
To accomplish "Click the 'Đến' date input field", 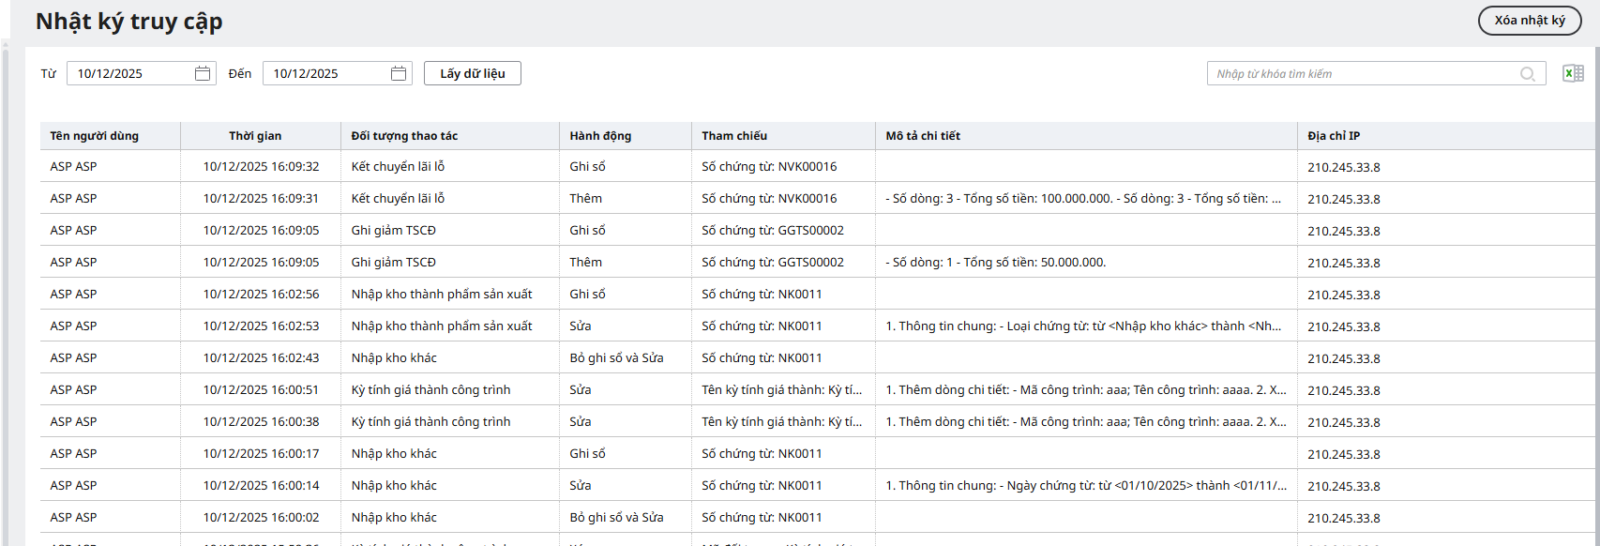I will (x=326, y=74).
